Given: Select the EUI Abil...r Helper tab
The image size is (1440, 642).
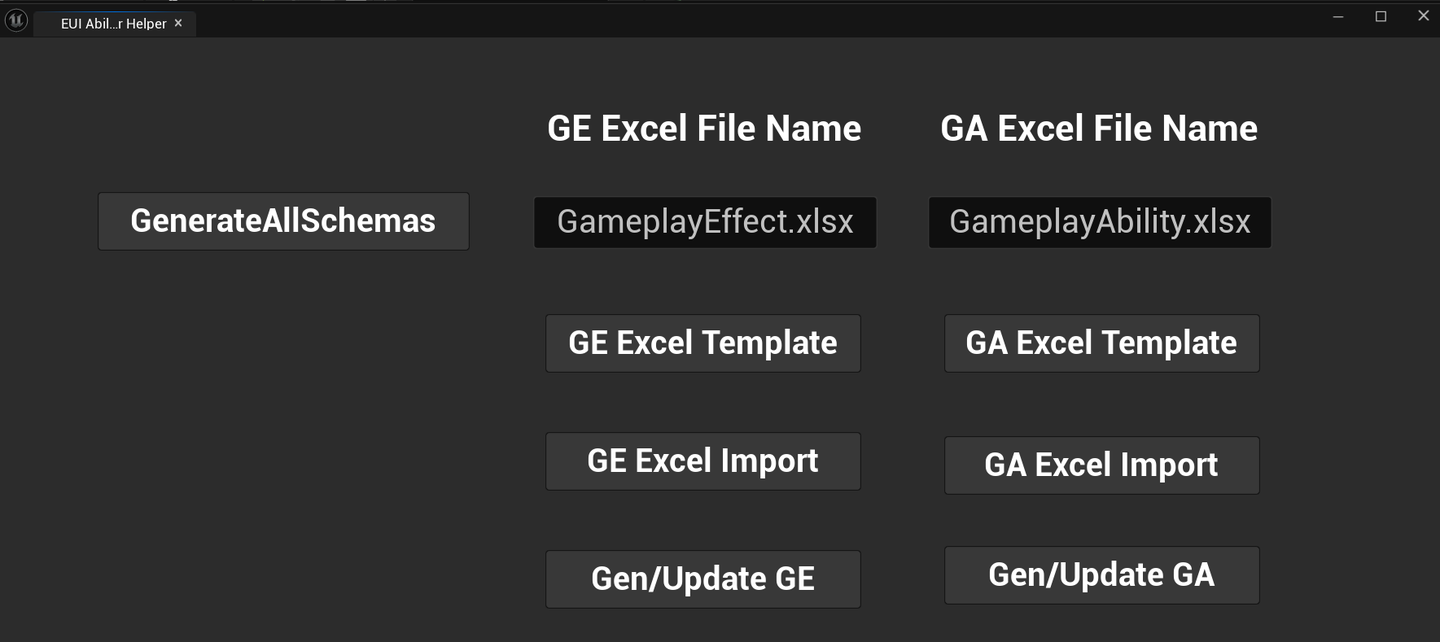Looking at the screenshot, I should 113,24.
